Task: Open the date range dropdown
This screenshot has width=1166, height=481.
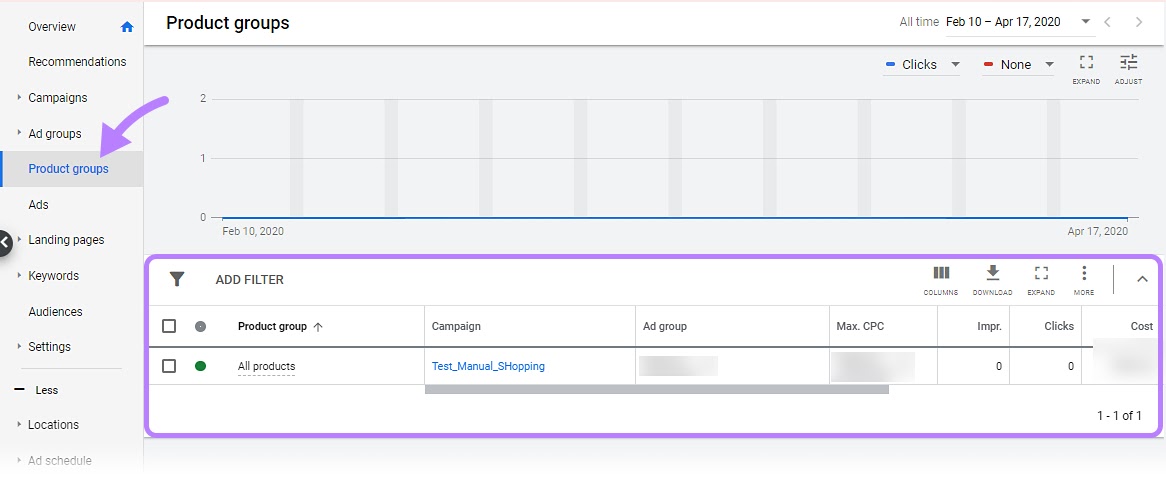Action: click(1086, 22)
